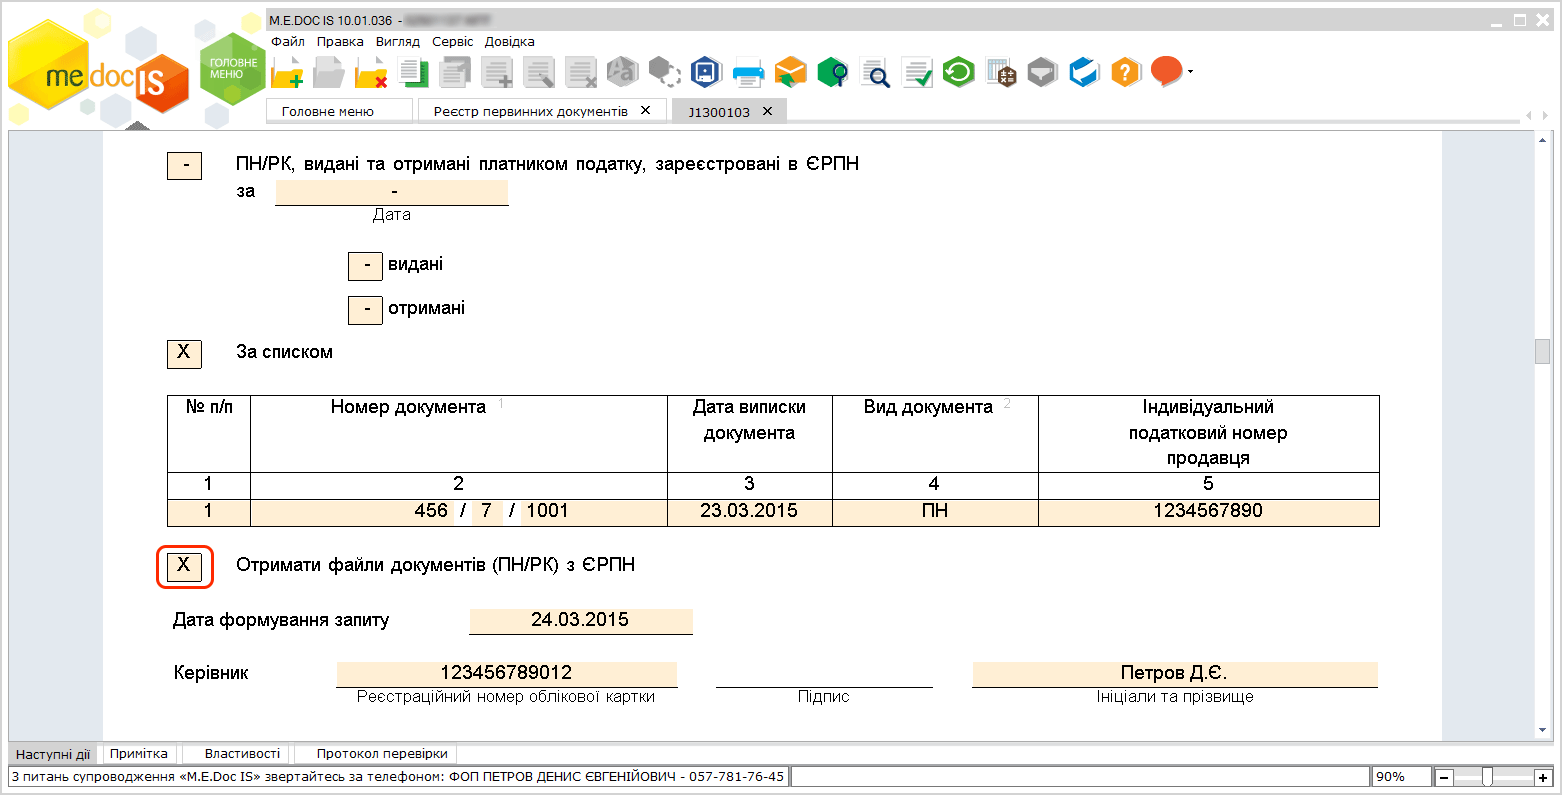Click the delete row icon

point(581,72)
